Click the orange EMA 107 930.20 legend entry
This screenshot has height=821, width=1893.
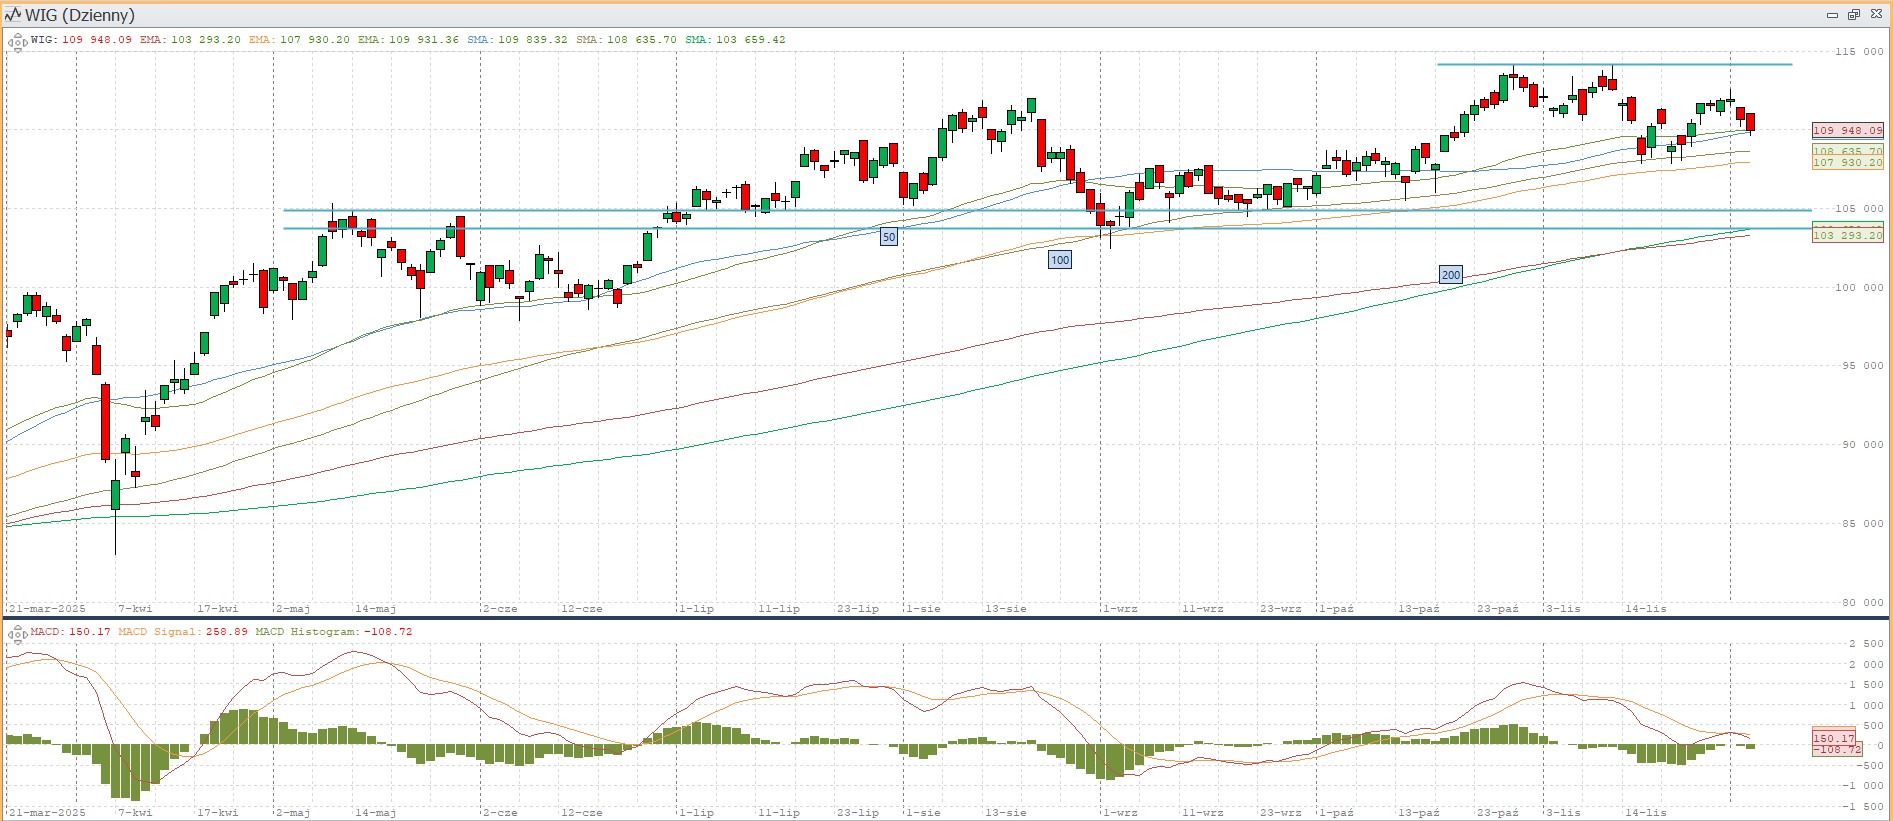[299, 40]
